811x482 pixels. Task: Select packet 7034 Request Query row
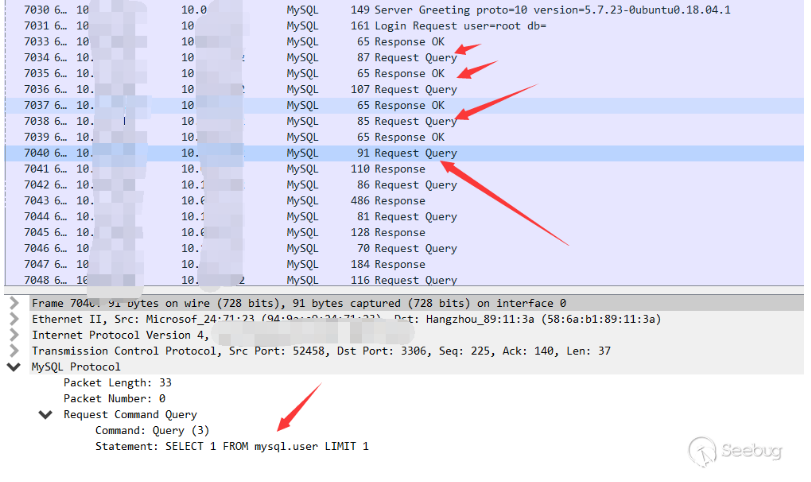400,58
